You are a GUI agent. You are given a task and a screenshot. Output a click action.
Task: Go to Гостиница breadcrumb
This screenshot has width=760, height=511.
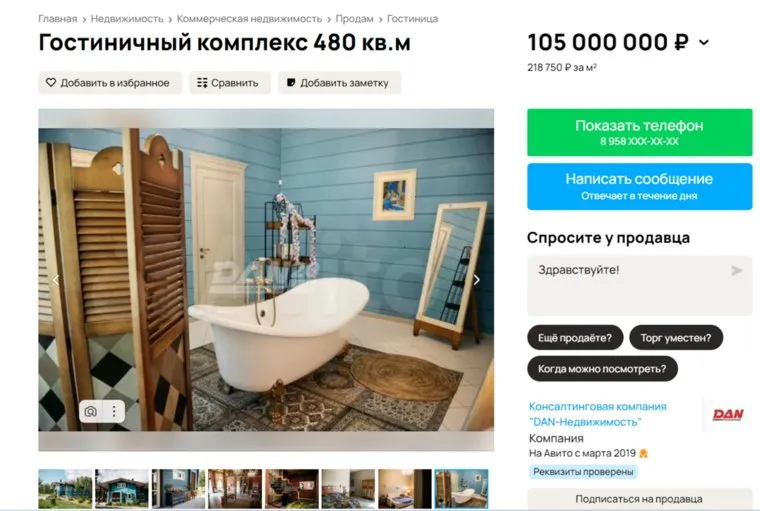pyautogui.click(x=412, y=19)
